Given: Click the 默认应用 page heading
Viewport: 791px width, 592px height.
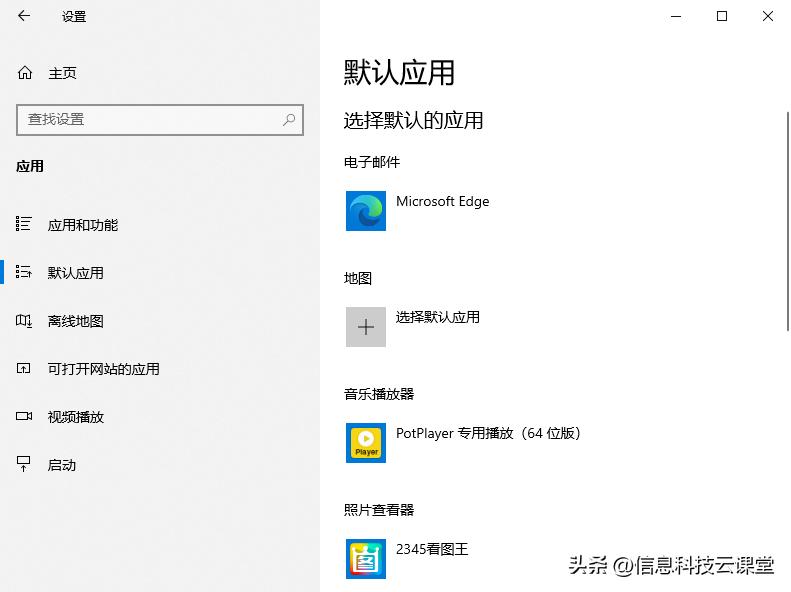Looking at the screenshot, I should (399, 73).
